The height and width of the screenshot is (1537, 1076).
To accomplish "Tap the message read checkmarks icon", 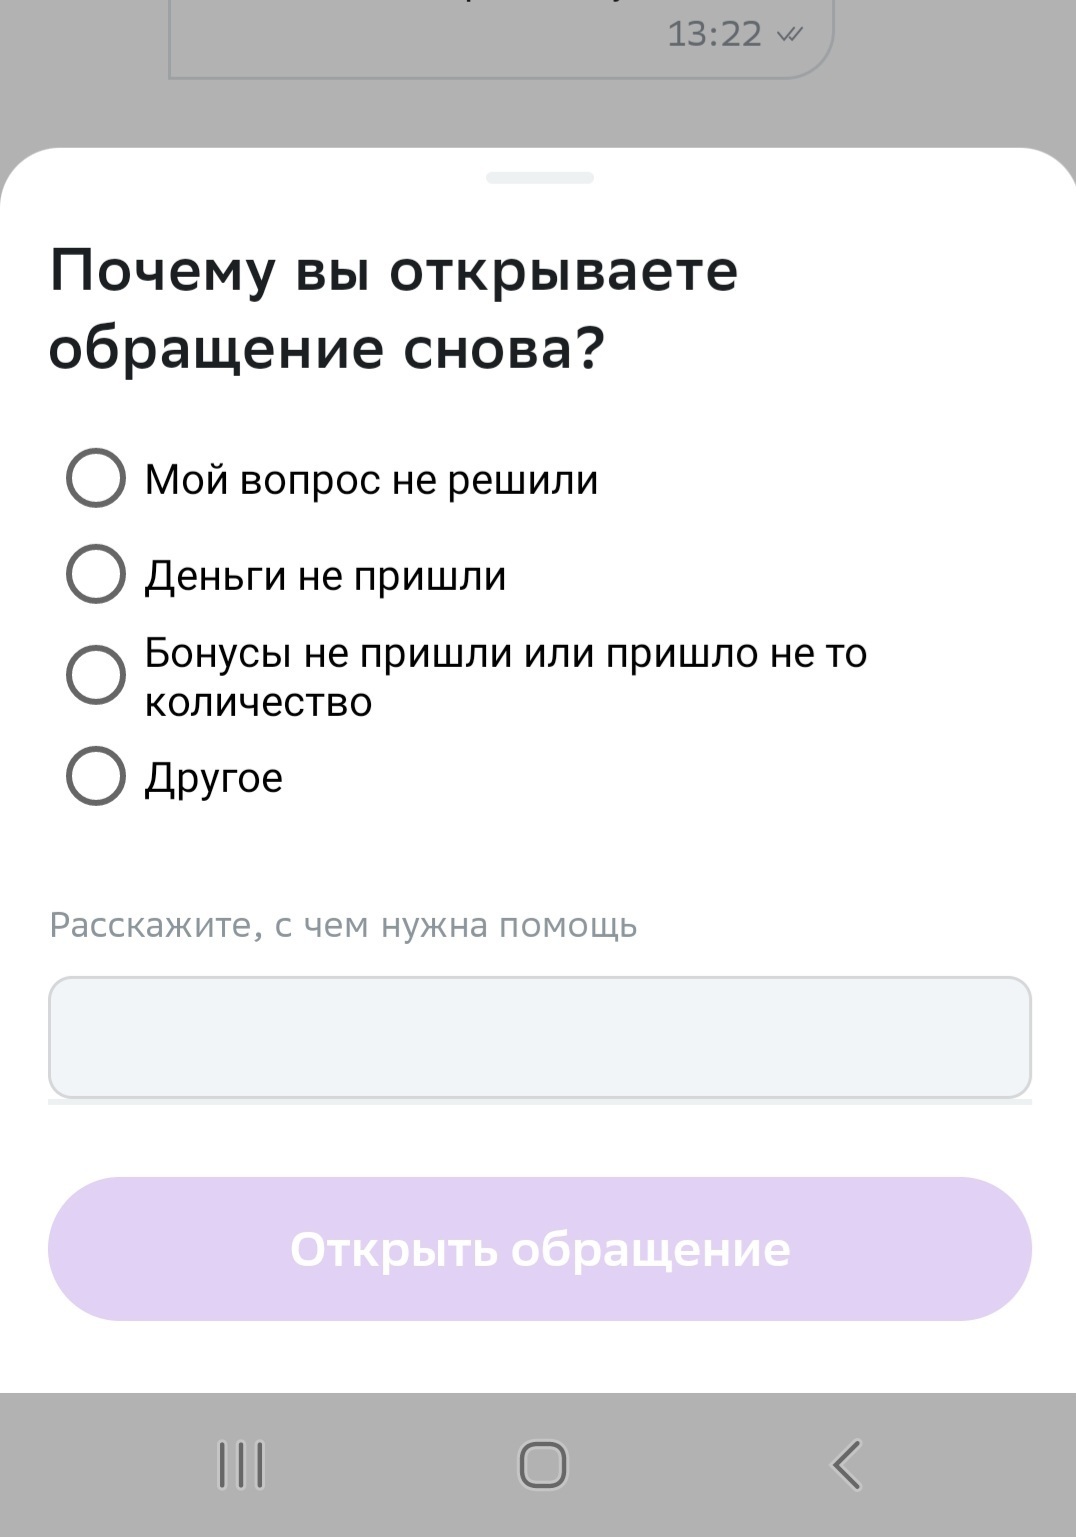I will 790,34.
